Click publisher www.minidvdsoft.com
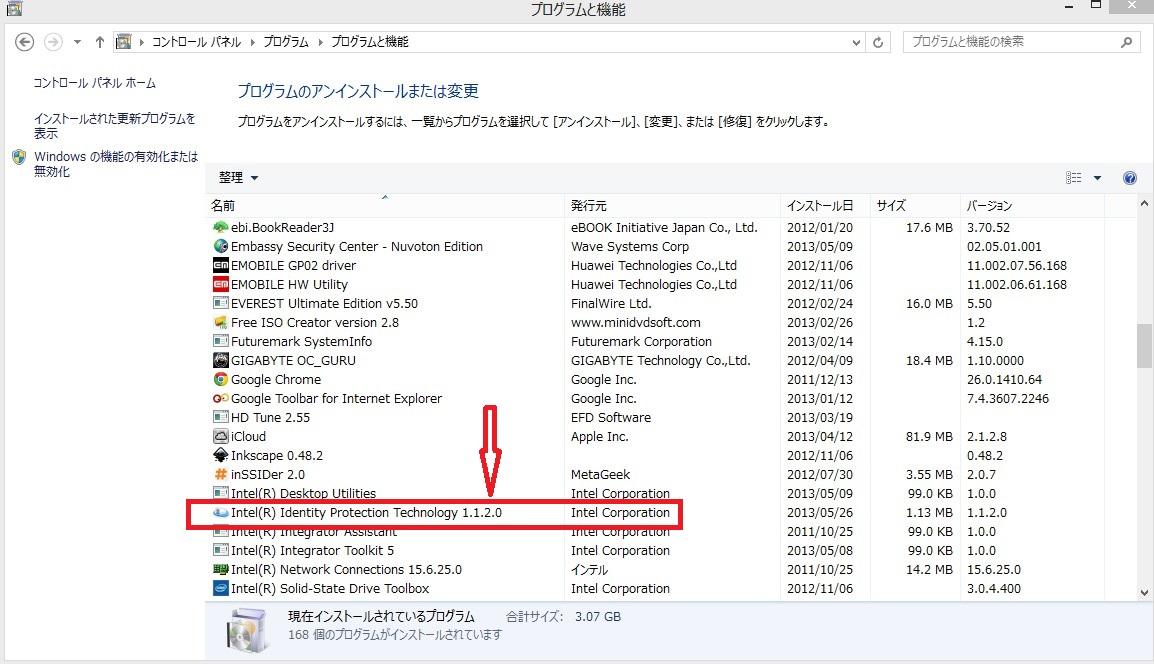Screen dimensions: 1154x664 [635, 322]
